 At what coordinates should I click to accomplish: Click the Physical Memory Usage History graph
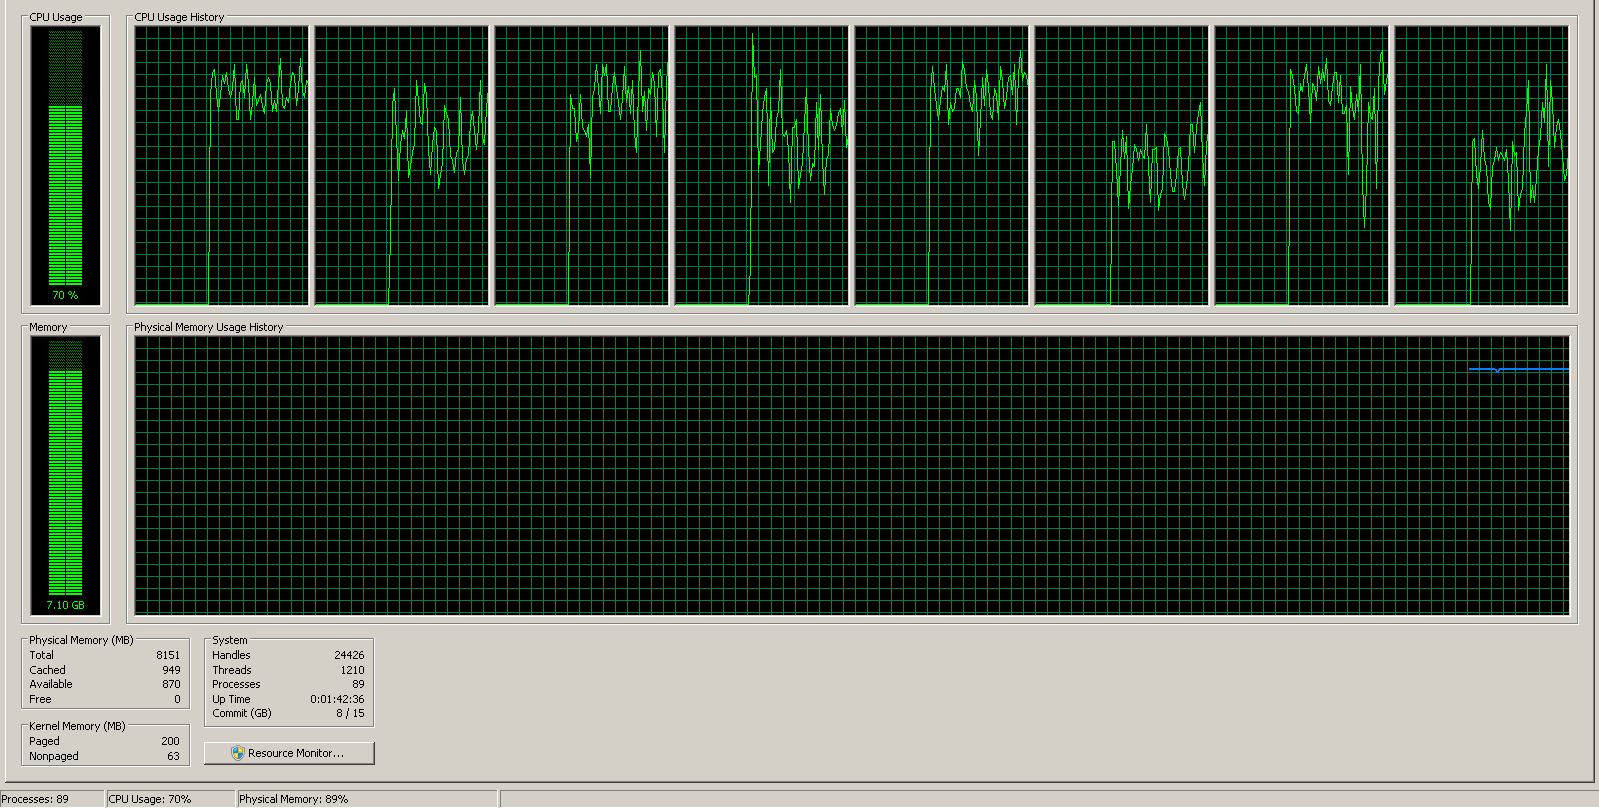[851, 475]
